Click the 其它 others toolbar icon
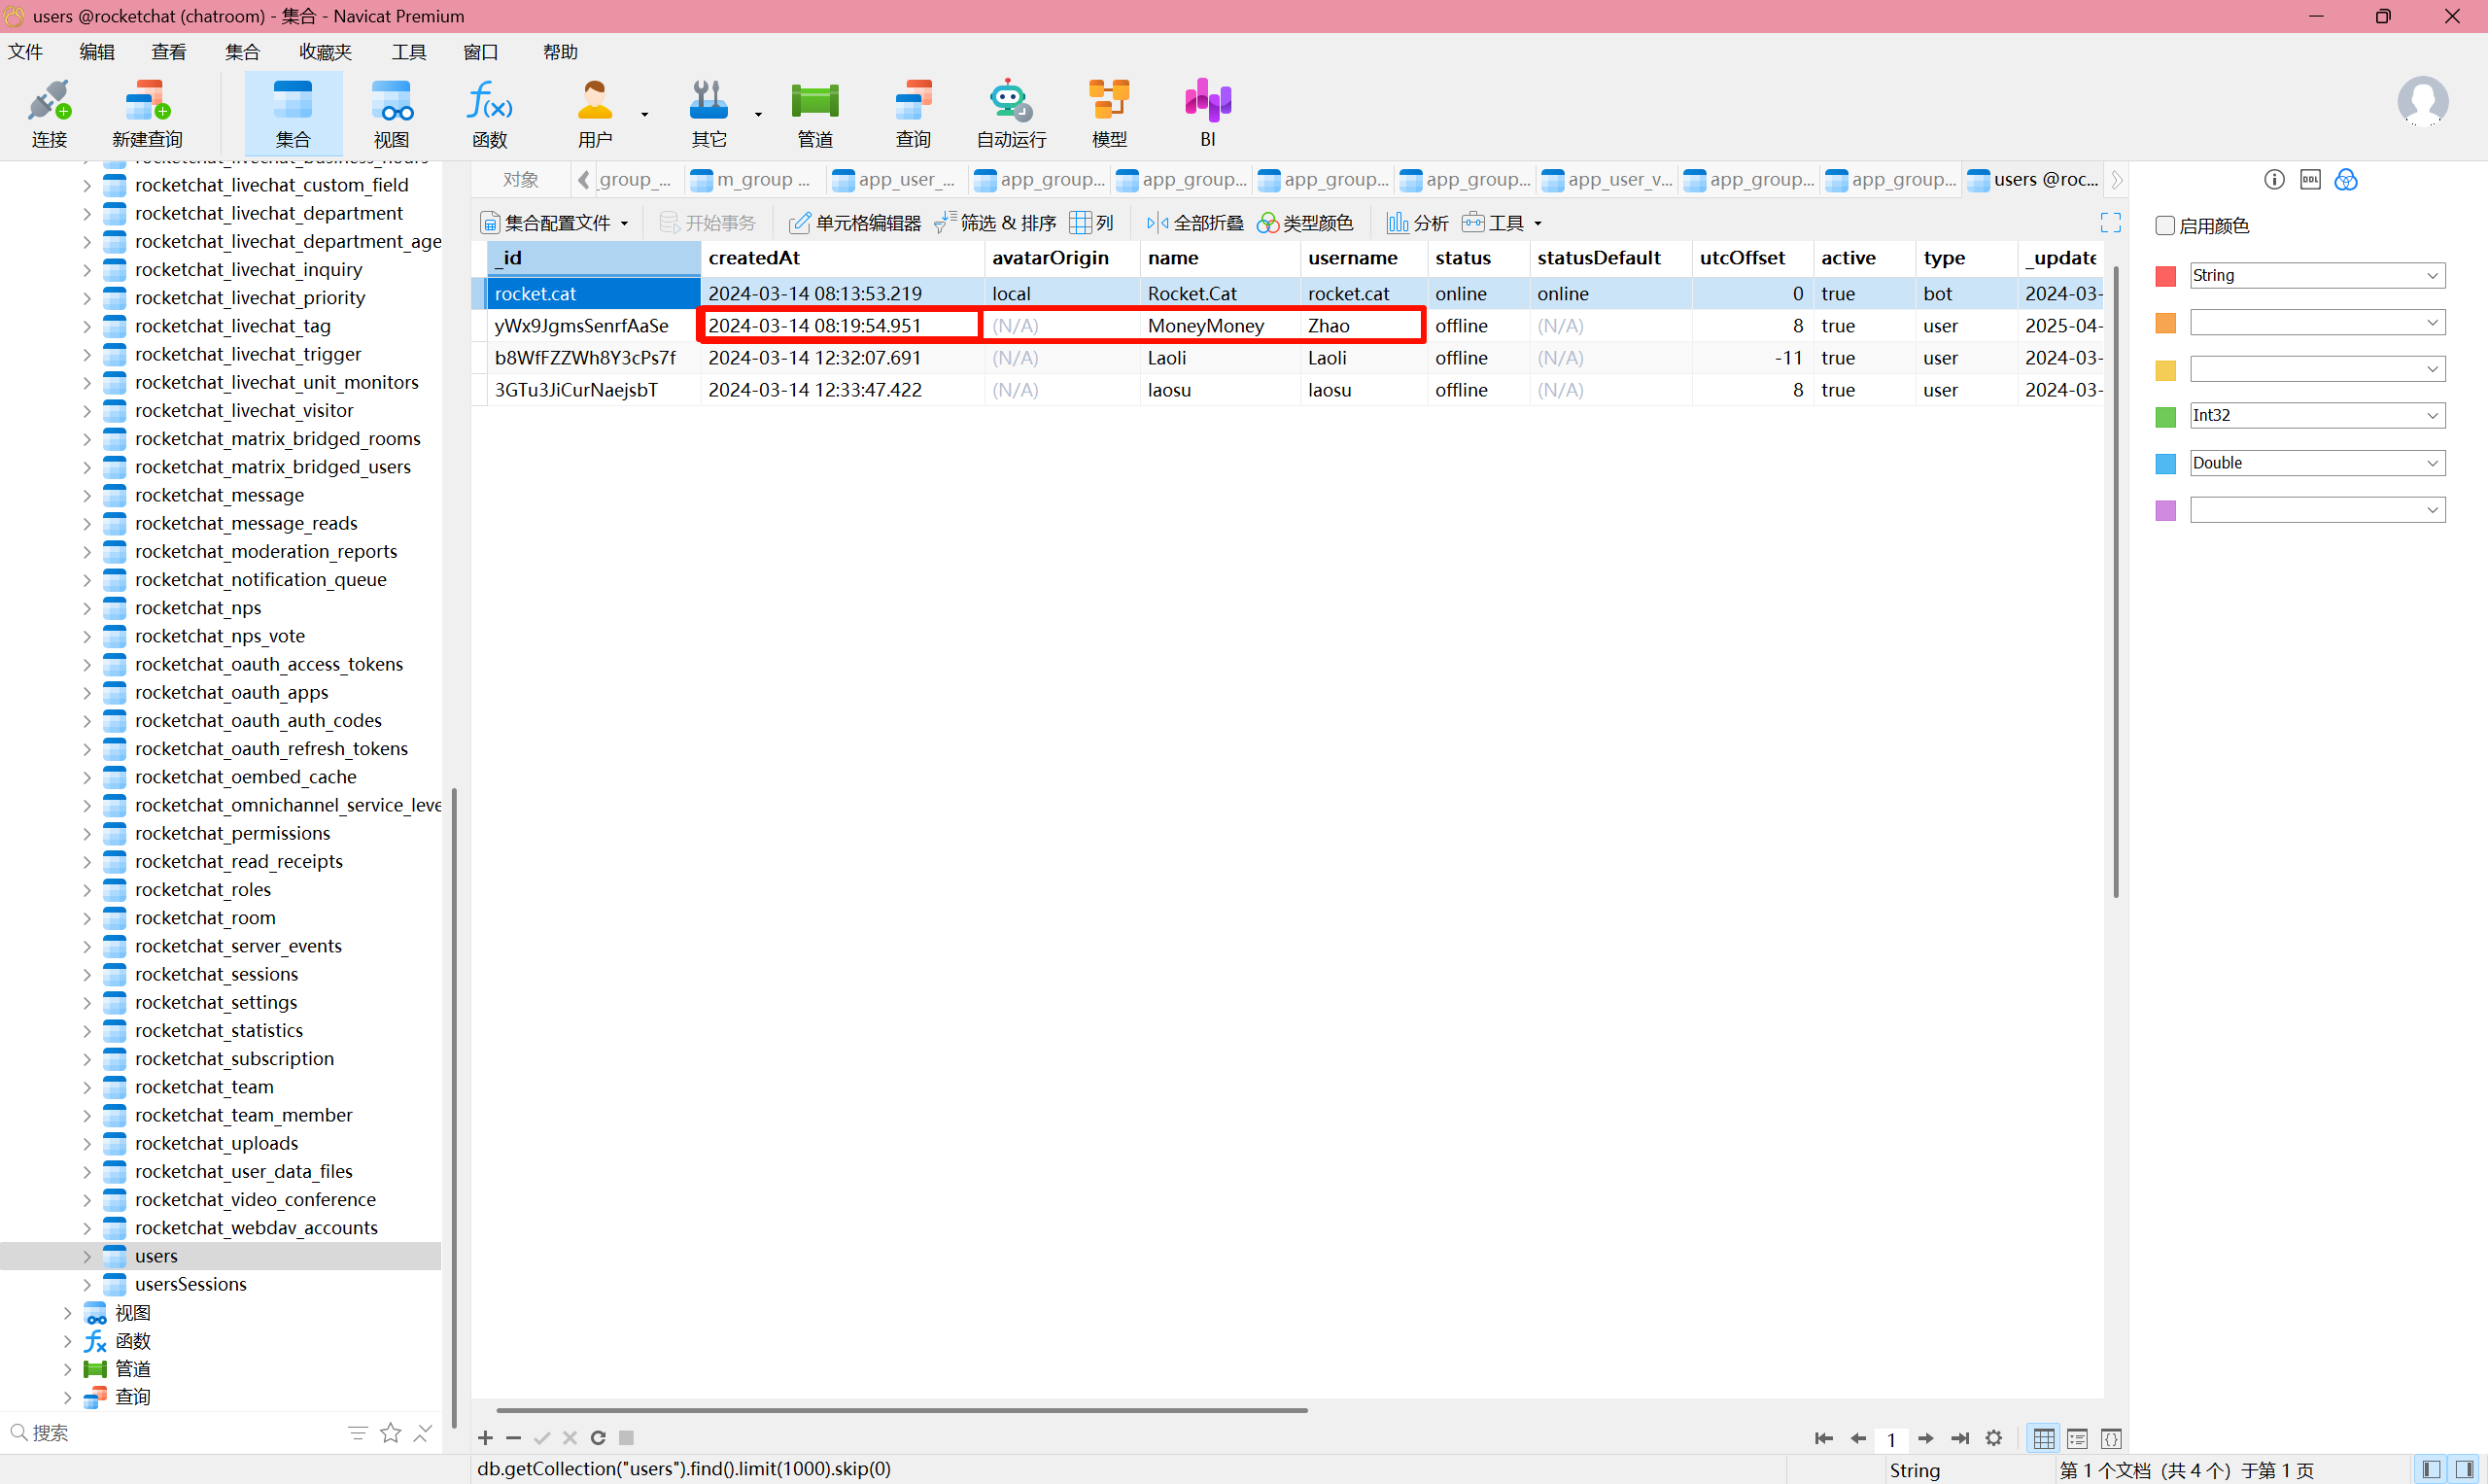Screen dimensions: 2488x1484 click(x=709, y=112)
